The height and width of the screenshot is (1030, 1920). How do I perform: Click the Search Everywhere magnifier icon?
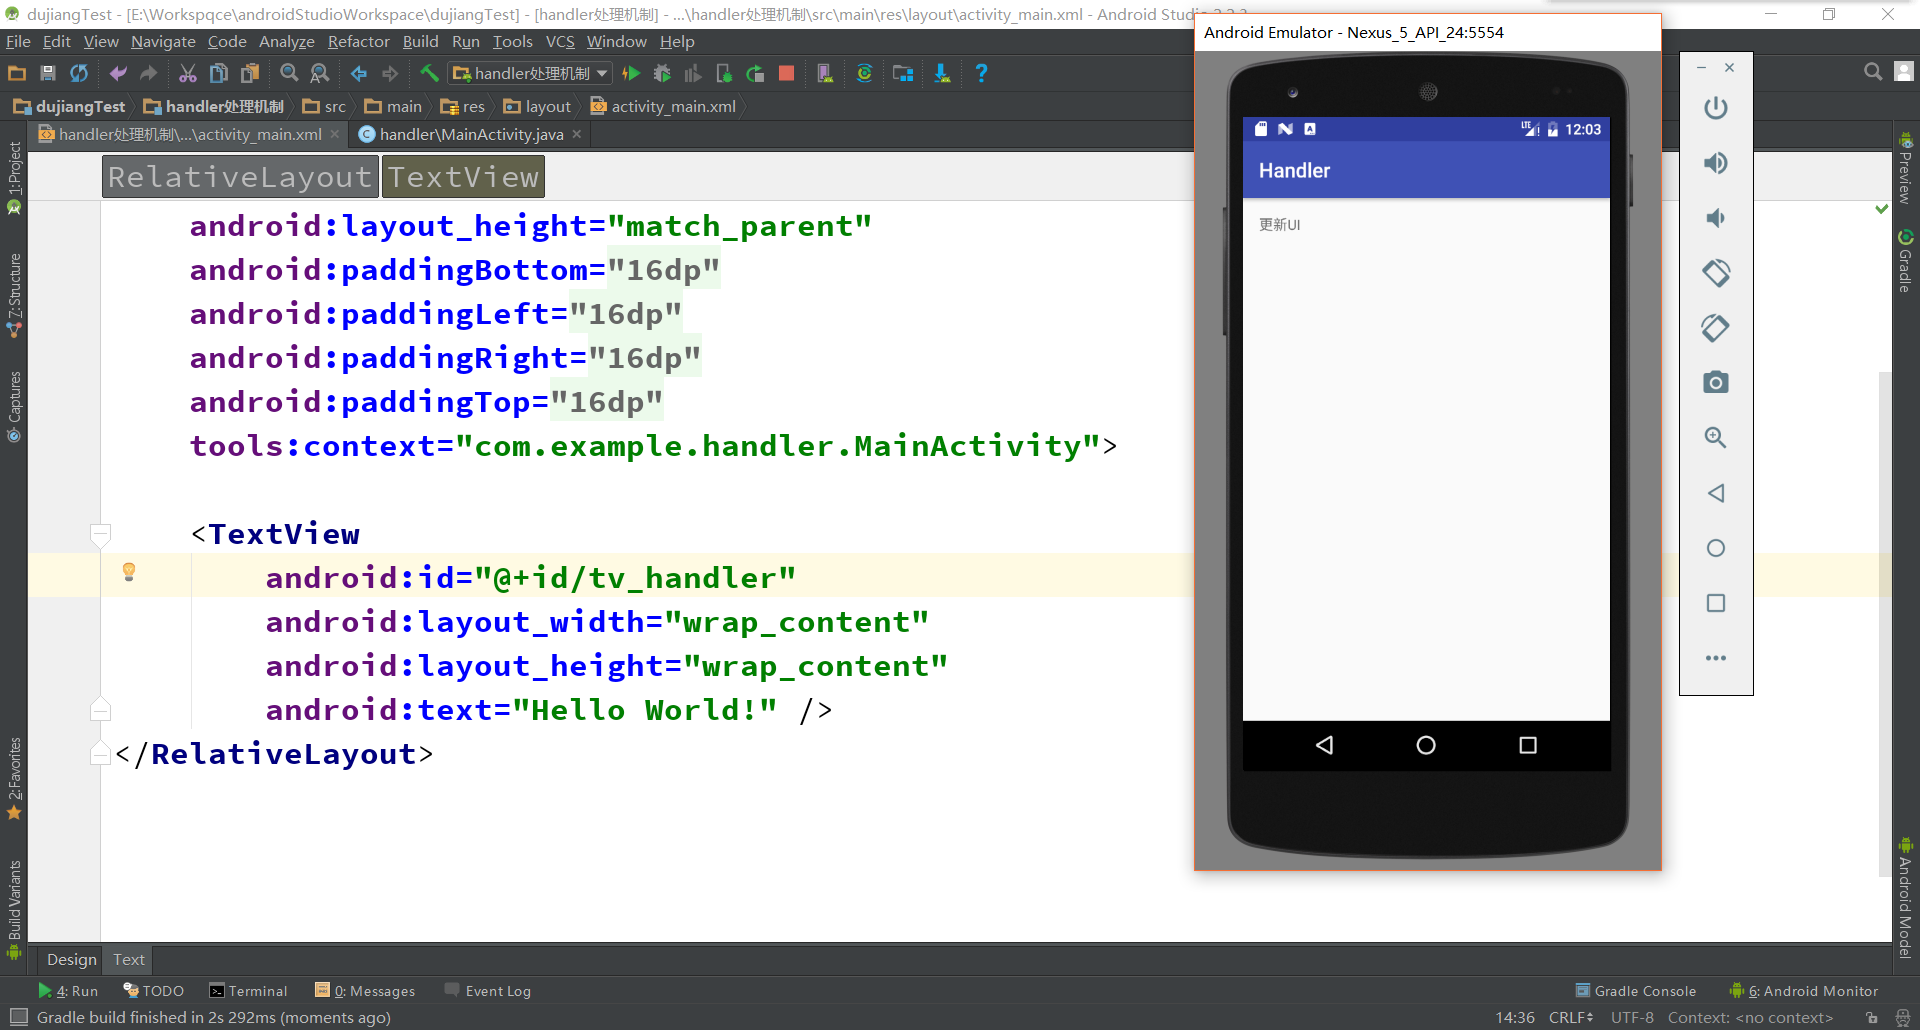coord(1873,71)
